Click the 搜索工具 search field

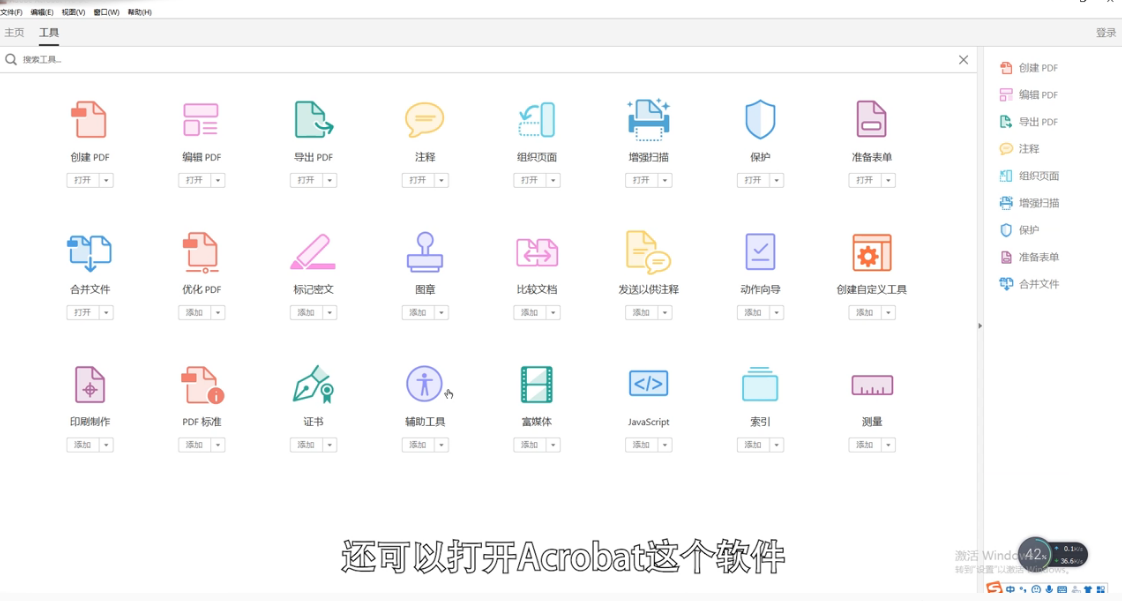487,59
